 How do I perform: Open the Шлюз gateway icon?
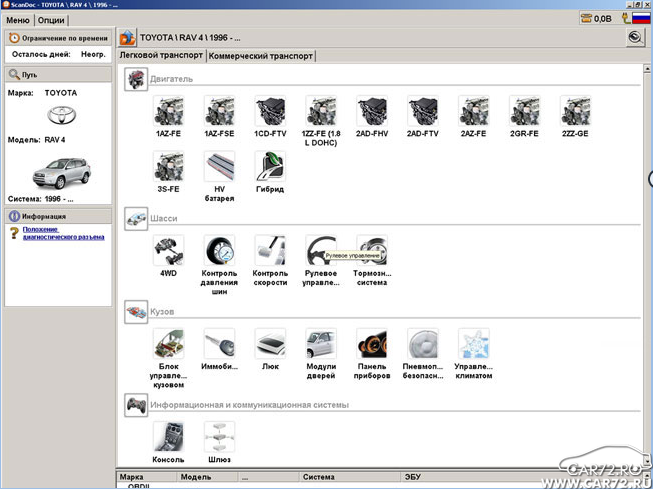[219, 437]
